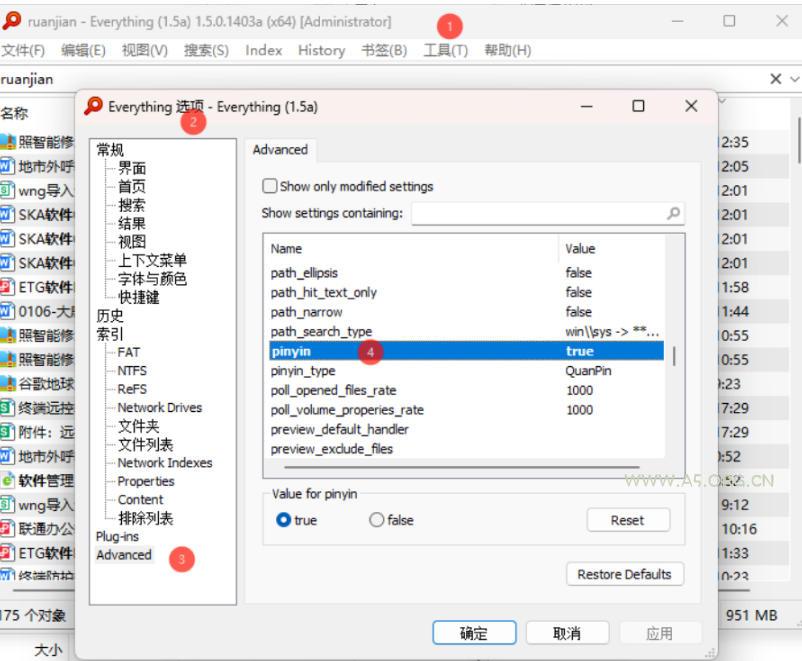Select the true radio button
The height and width of the screenshot is (661, 802).
(x=283, y=520)
